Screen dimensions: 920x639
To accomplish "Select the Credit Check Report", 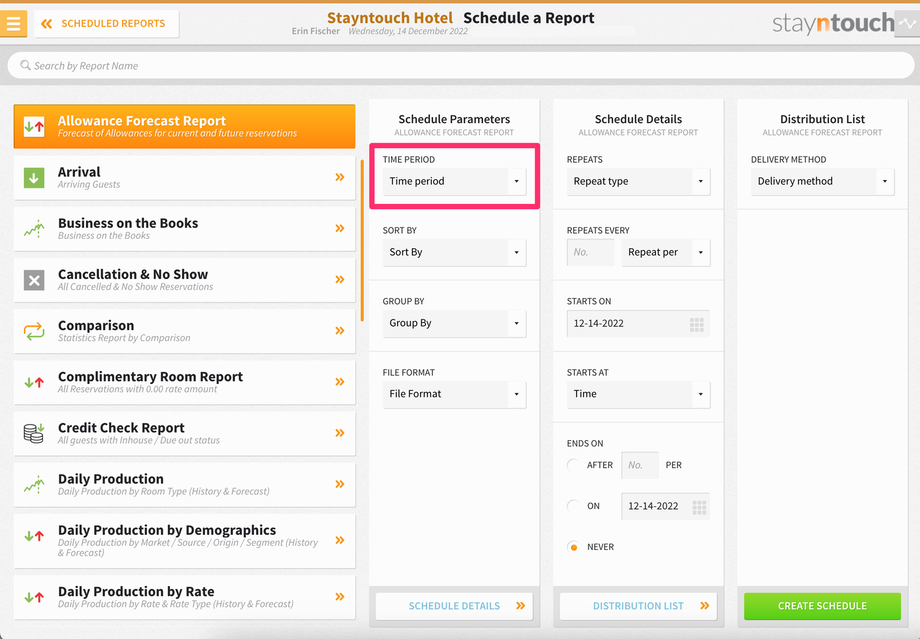I will click(184, 434).
